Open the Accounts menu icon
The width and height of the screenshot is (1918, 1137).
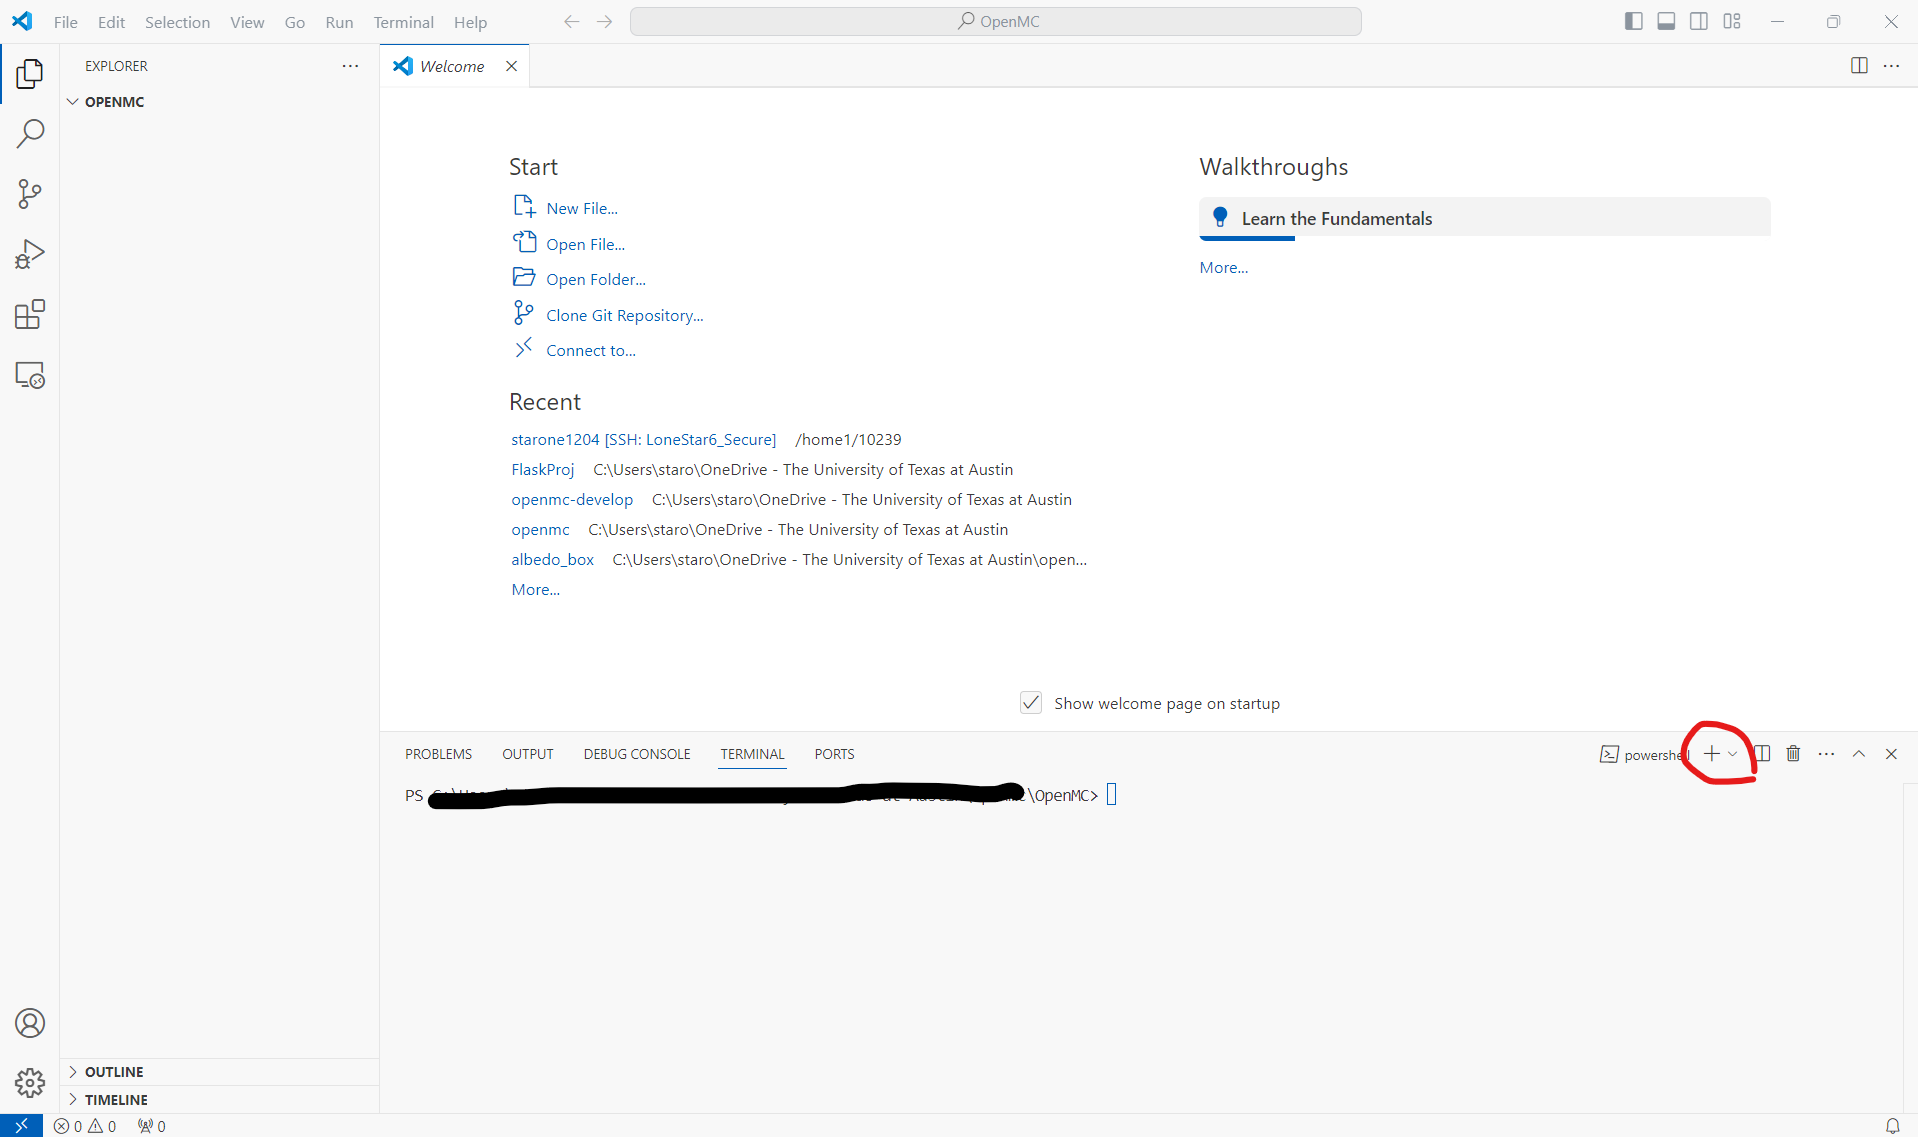coord(30,1023)
